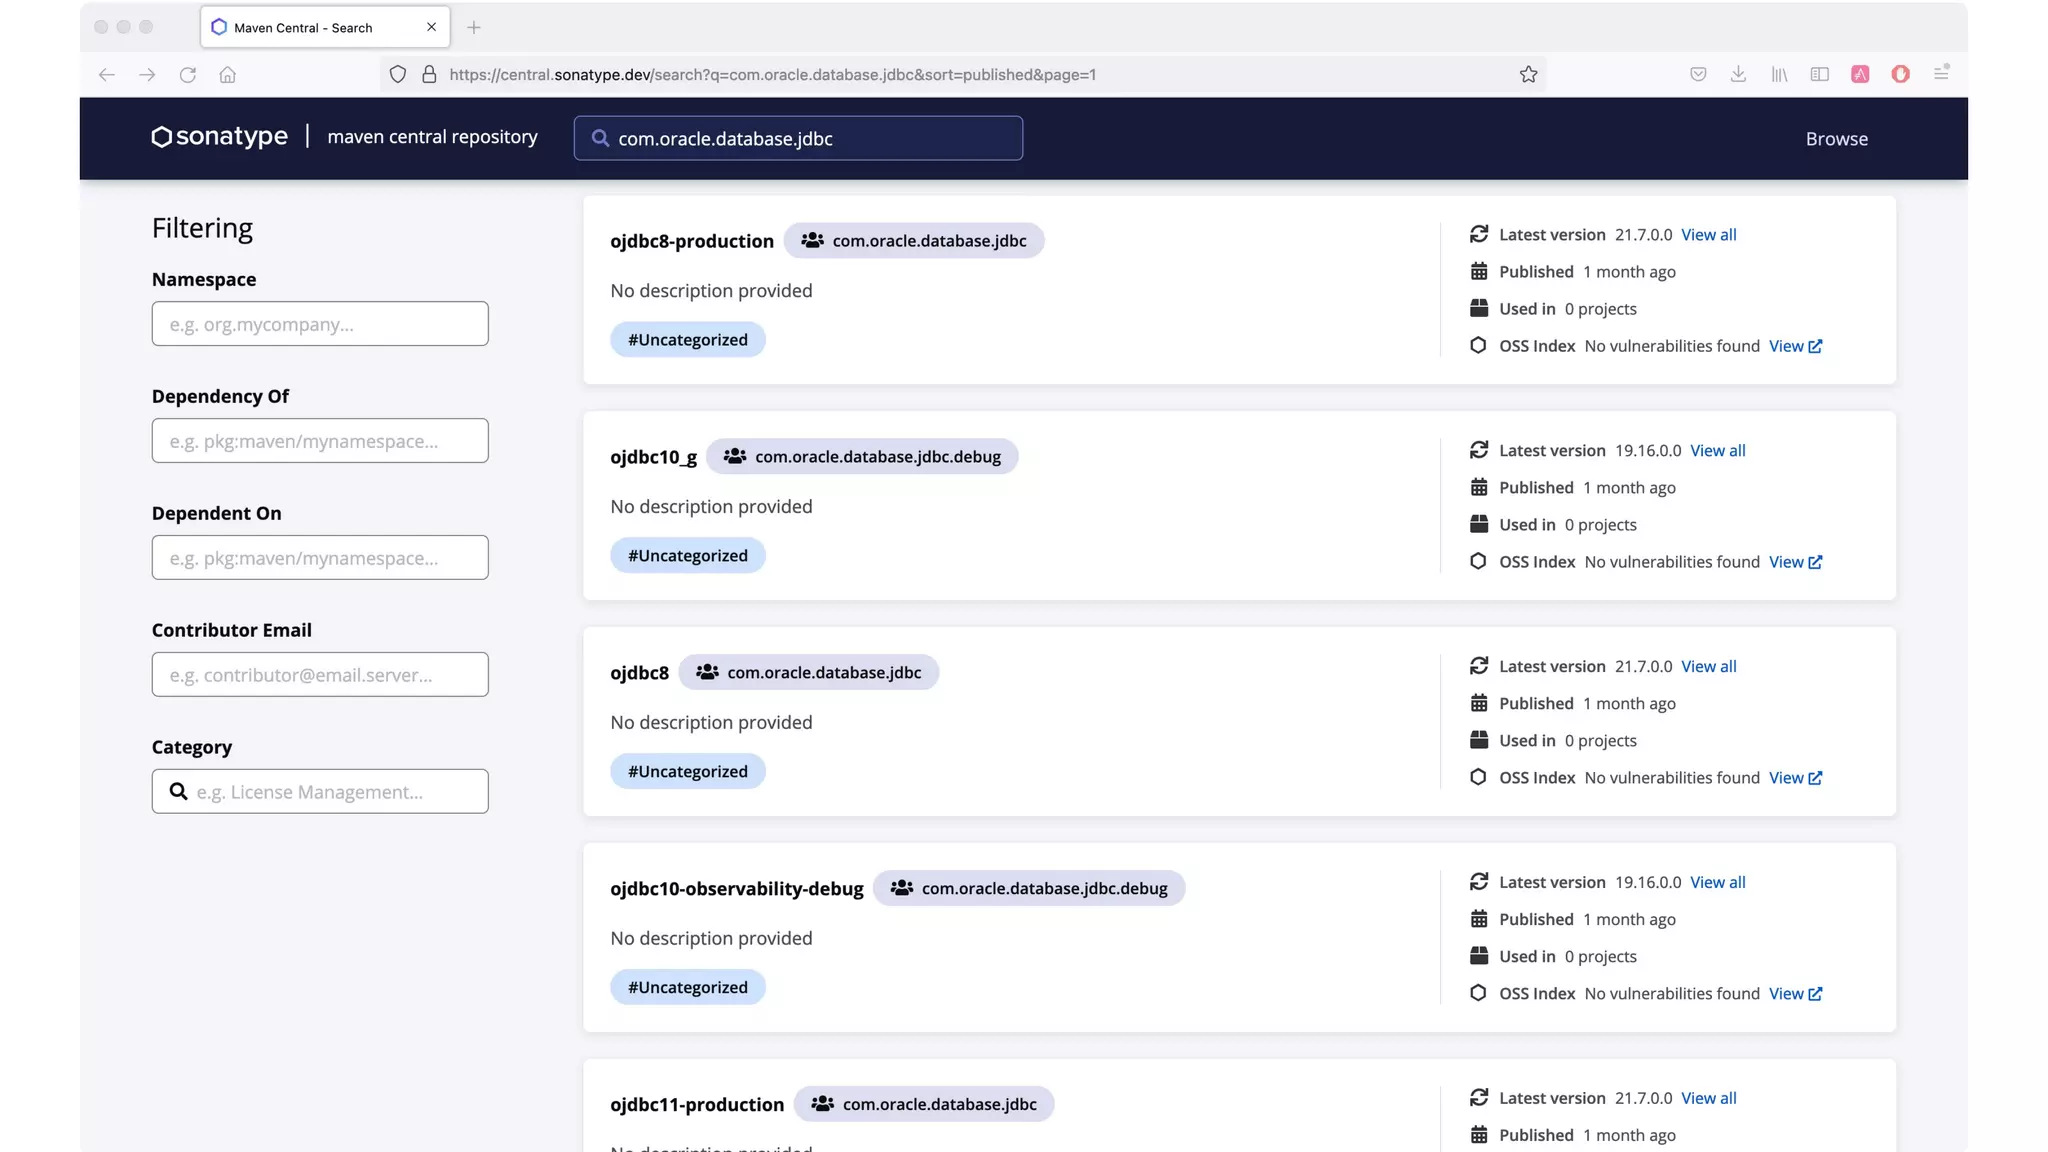Click namespace chip on ojdbc8-production card
Image resolution: width=2048 pixels, height=1152 pixels.
(913, 240)
